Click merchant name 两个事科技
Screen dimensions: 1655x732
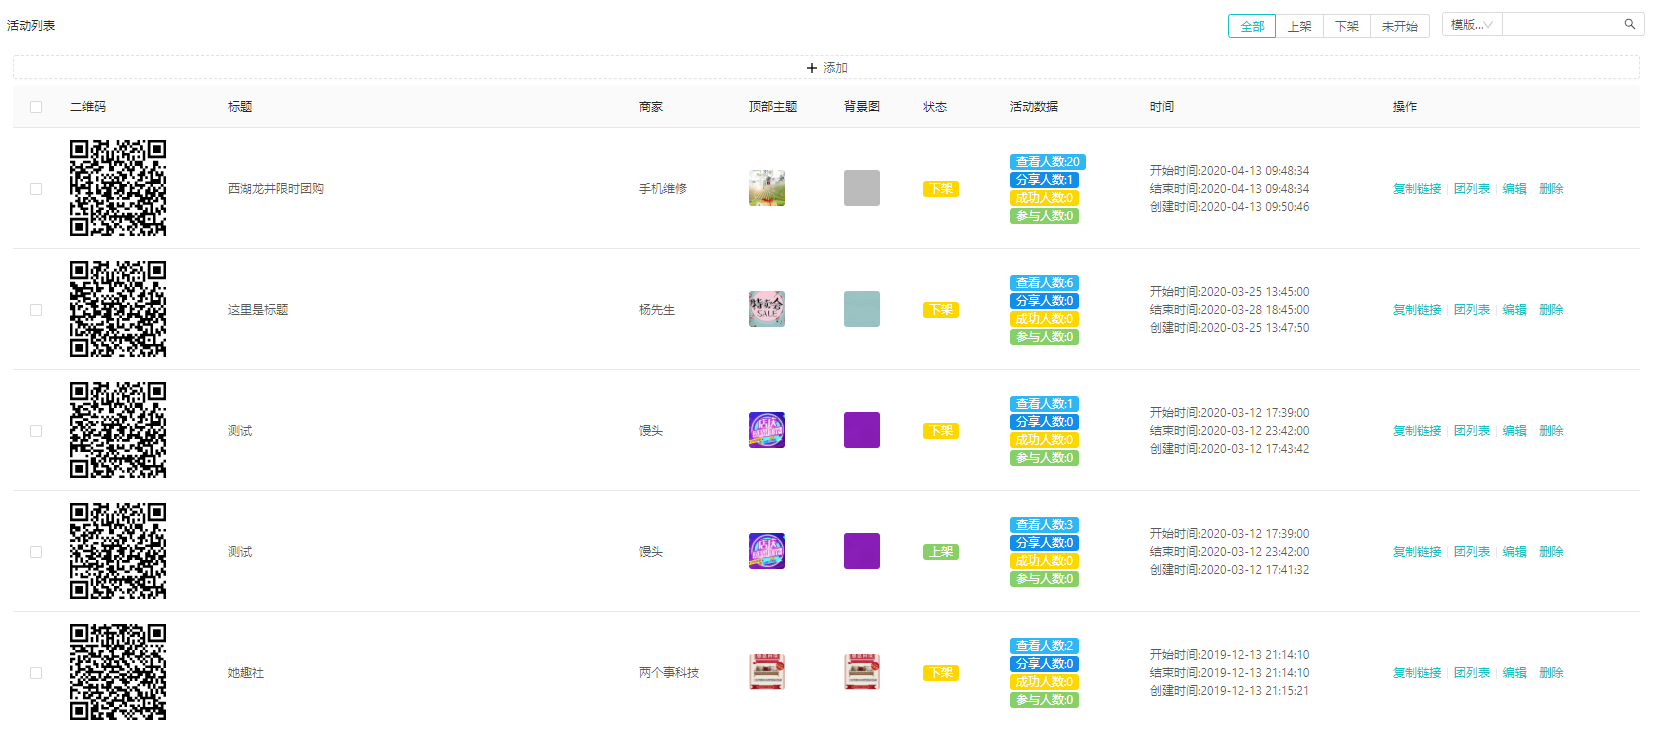point(669,673)
